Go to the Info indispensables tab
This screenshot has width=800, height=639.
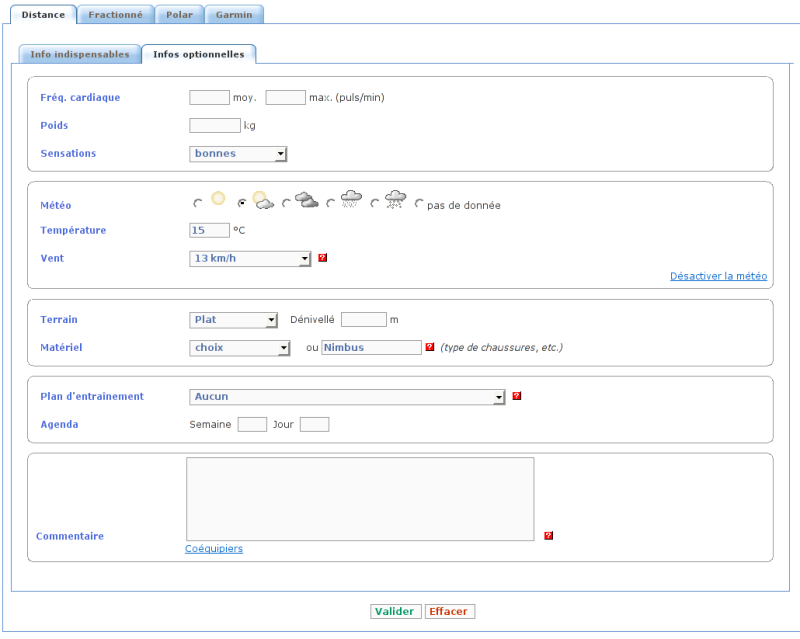pos(80,54)
